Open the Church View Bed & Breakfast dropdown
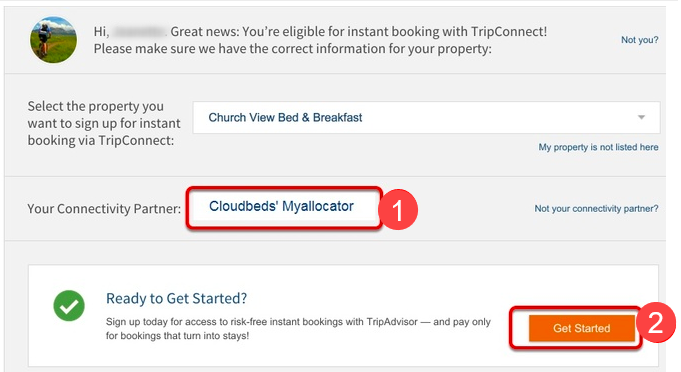 (x=426, y=118)
